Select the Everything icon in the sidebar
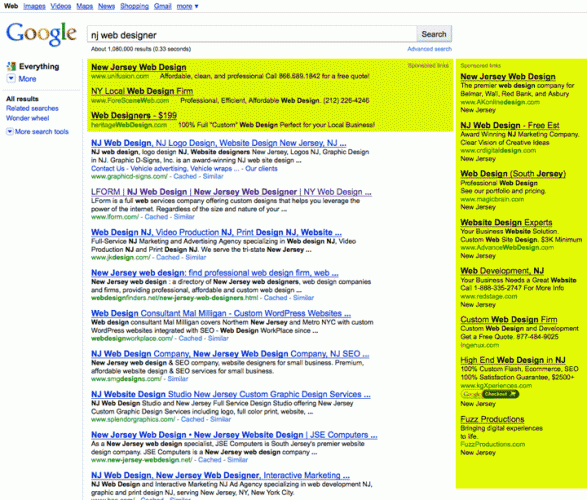 (11, 67)
